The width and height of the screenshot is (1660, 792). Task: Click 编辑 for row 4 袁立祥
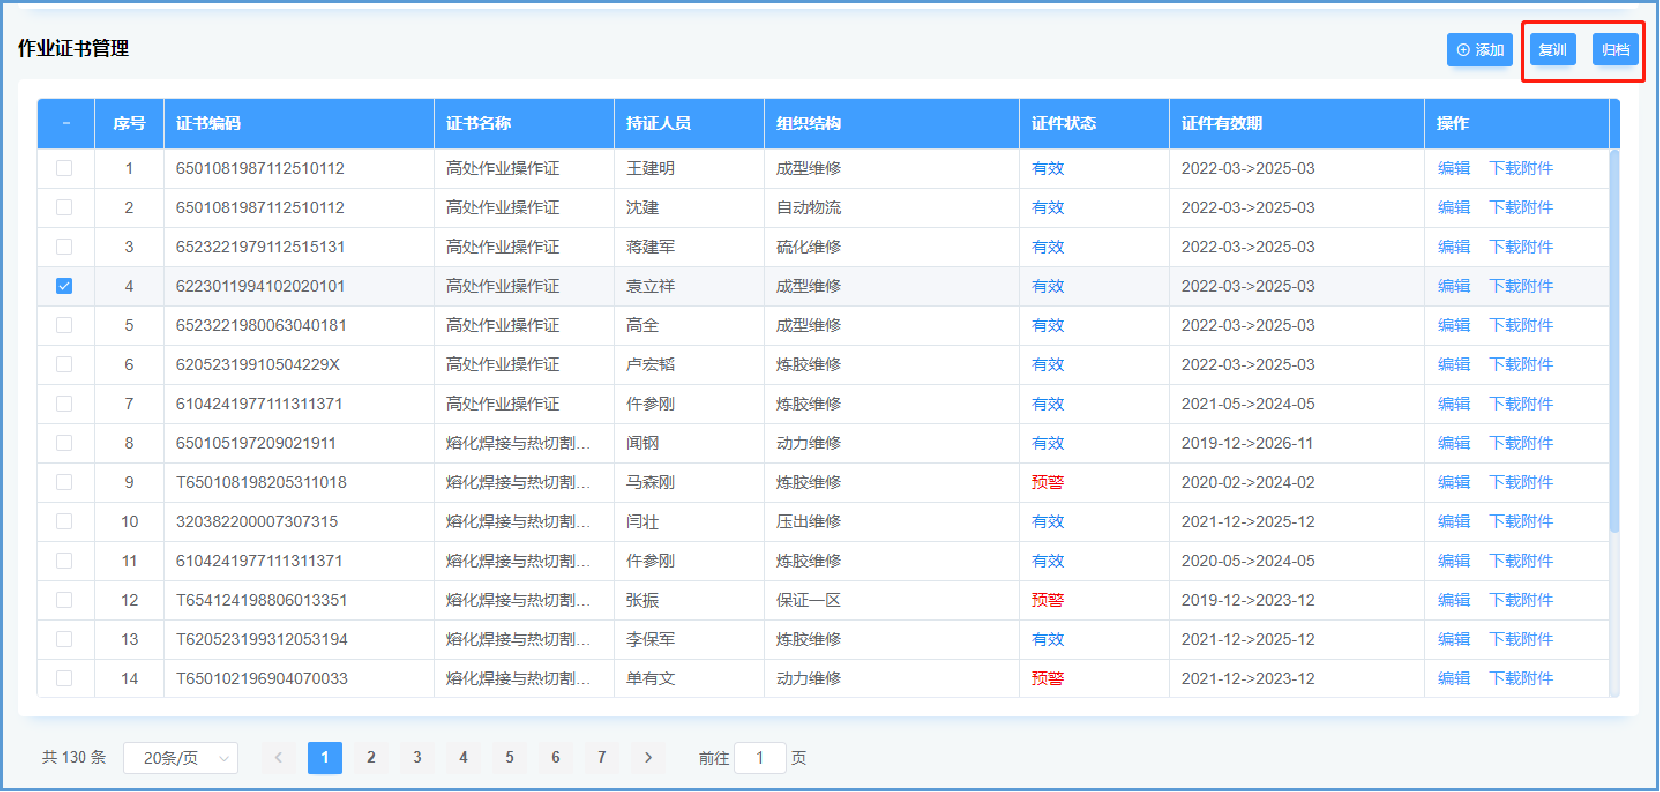1454,286
